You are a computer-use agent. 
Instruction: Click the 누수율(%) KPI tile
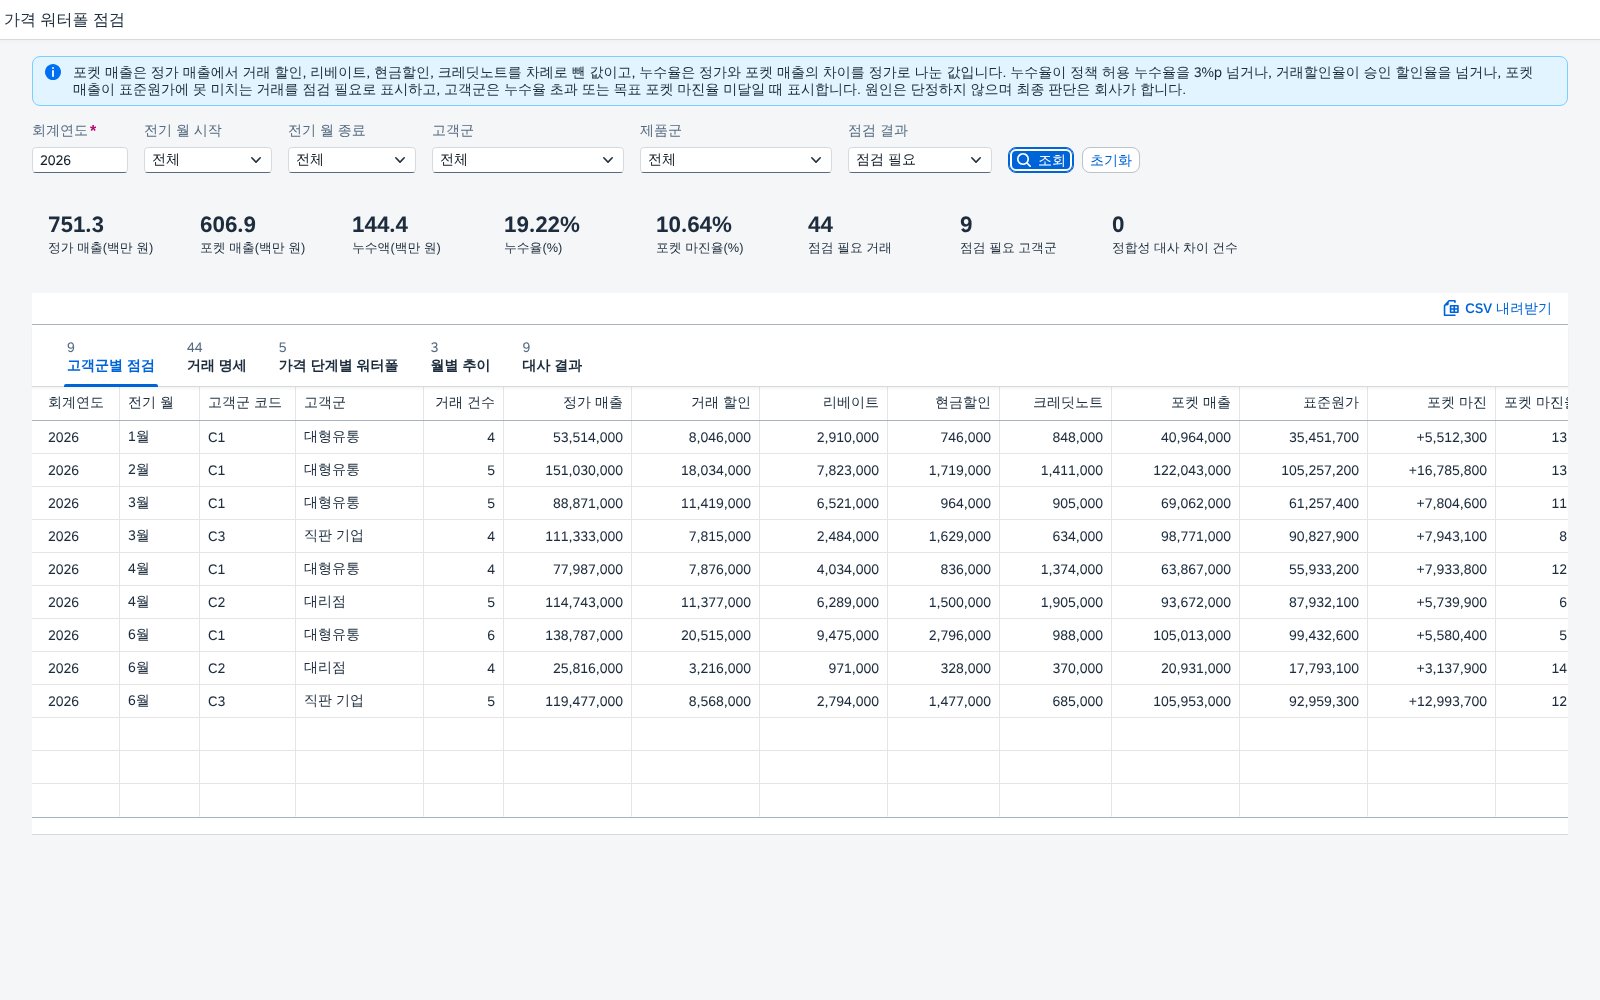542,234
